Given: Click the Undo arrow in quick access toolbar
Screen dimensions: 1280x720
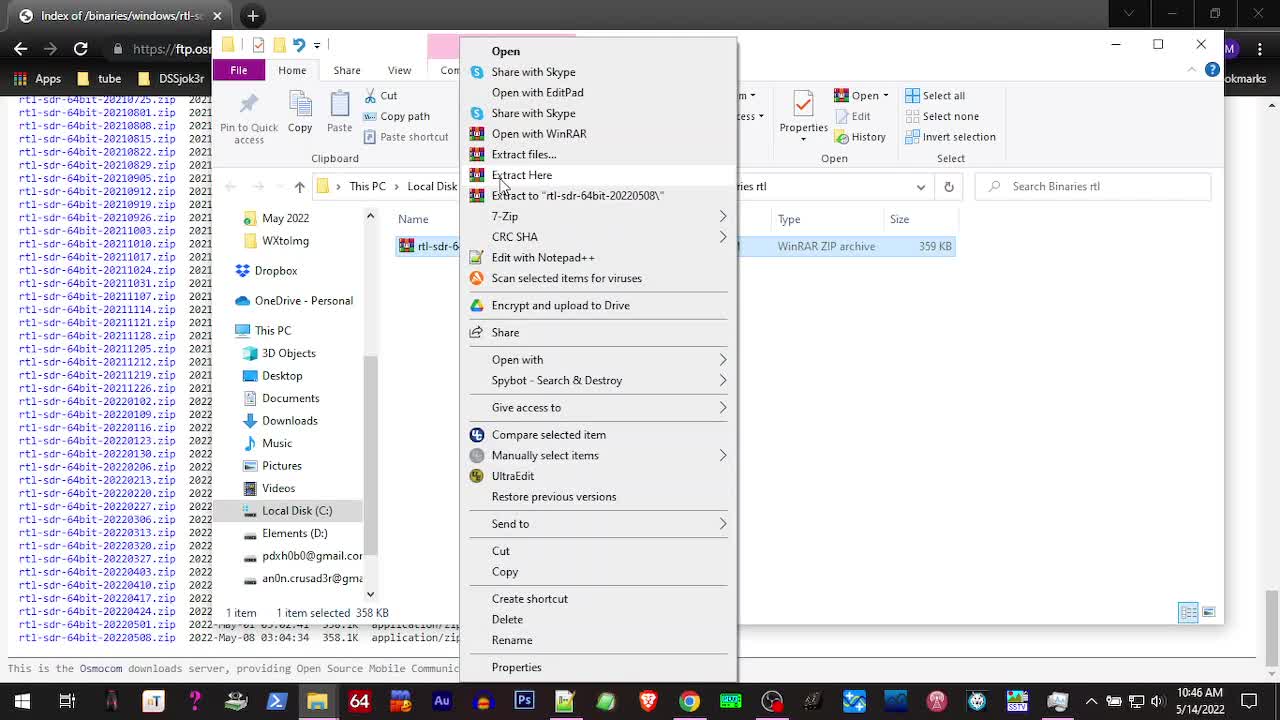Looking at the screenshot, I should tap(299, 44).
